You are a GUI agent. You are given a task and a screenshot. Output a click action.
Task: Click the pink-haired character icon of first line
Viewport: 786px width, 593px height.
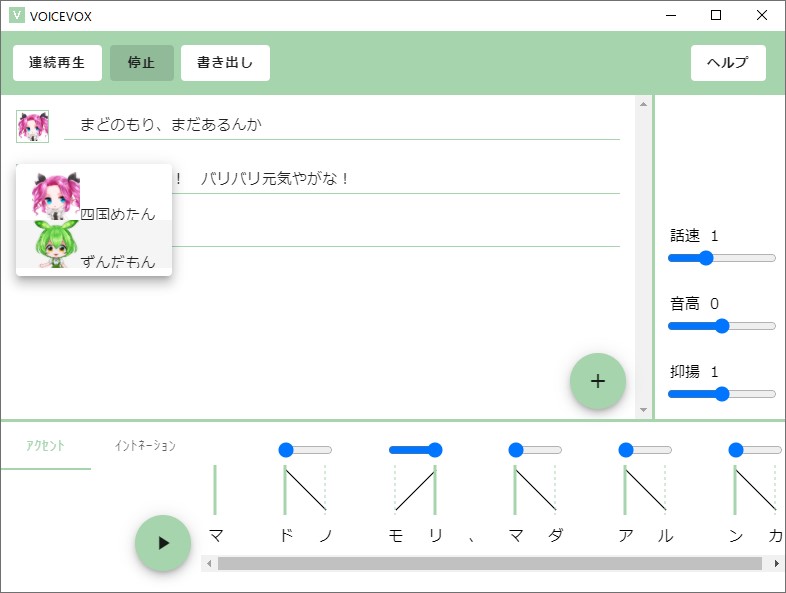pos(33,126)
